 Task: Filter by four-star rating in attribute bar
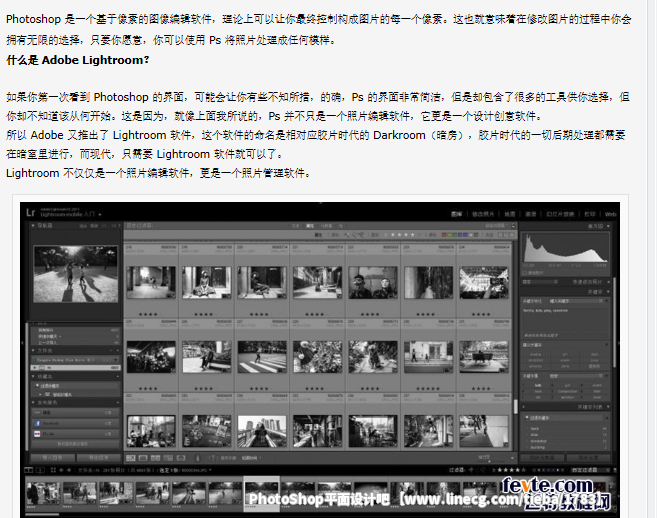pos(413,235)
